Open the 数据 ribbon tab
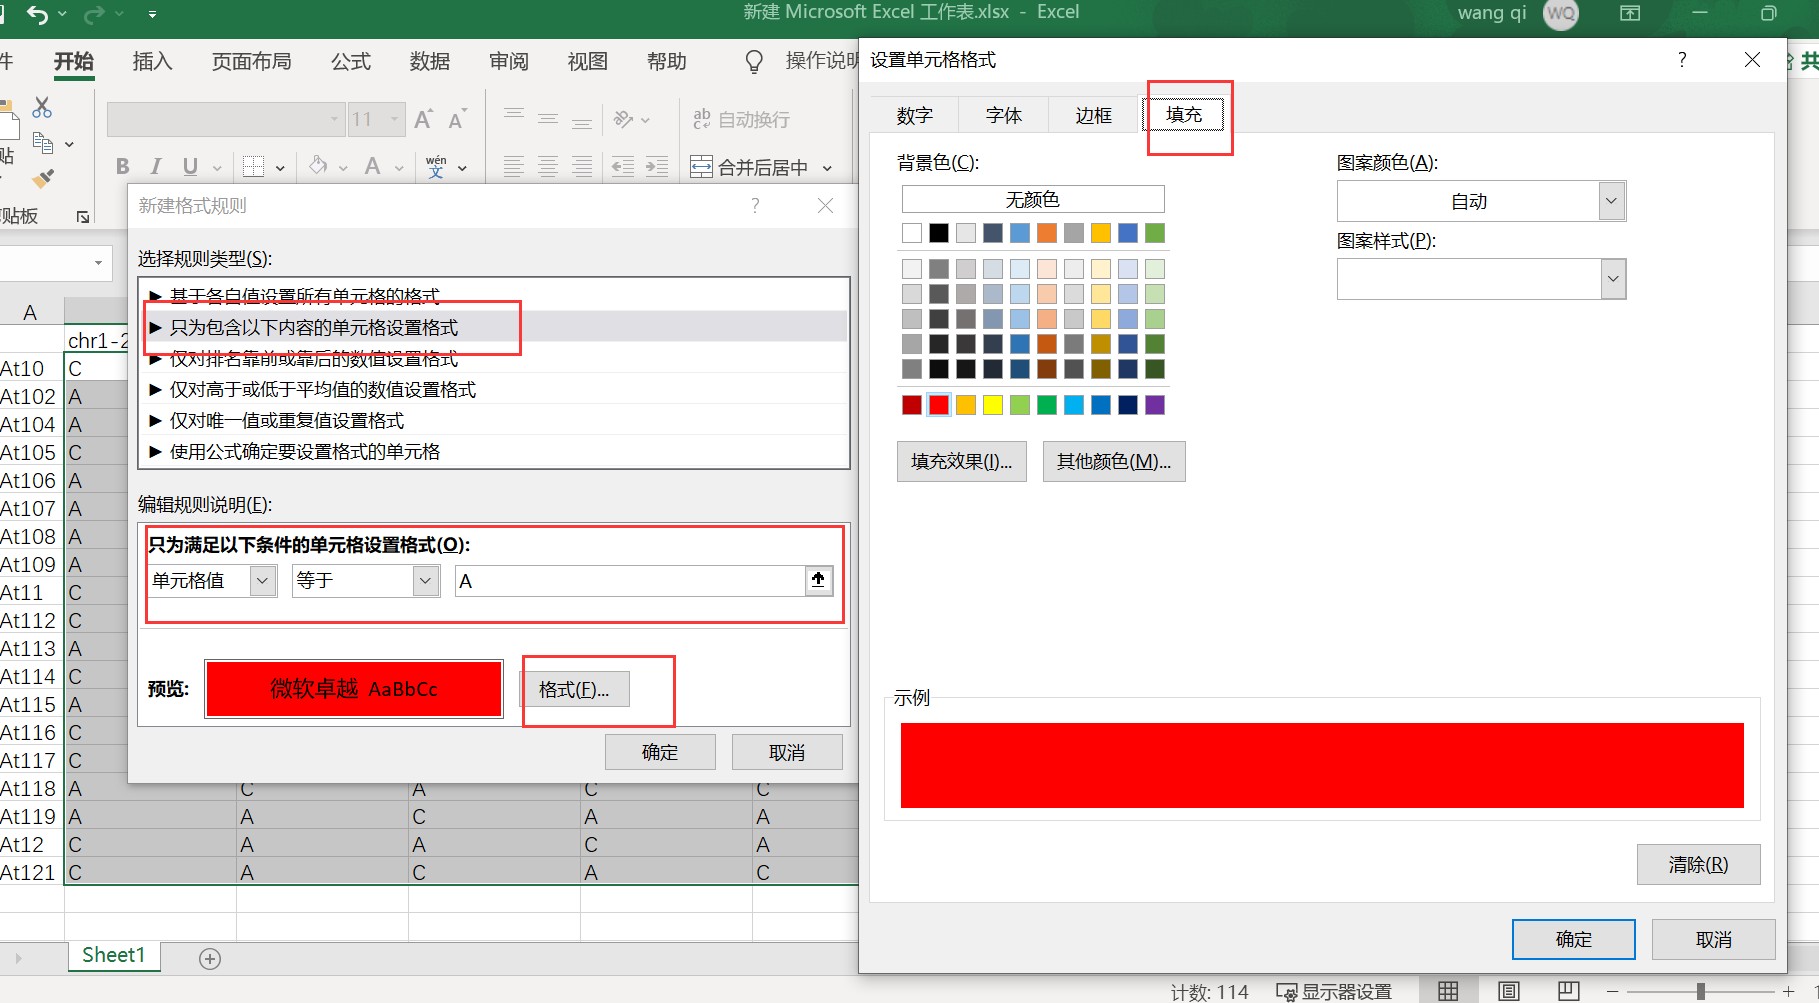Image resolution: width=1819 pixels, height=1003 pixels. 430,61
